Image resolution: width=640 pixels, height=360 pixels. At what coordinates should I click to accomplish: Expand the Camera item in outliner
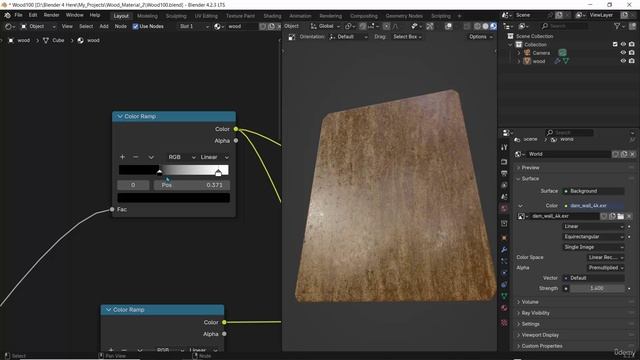pos(519,53)
